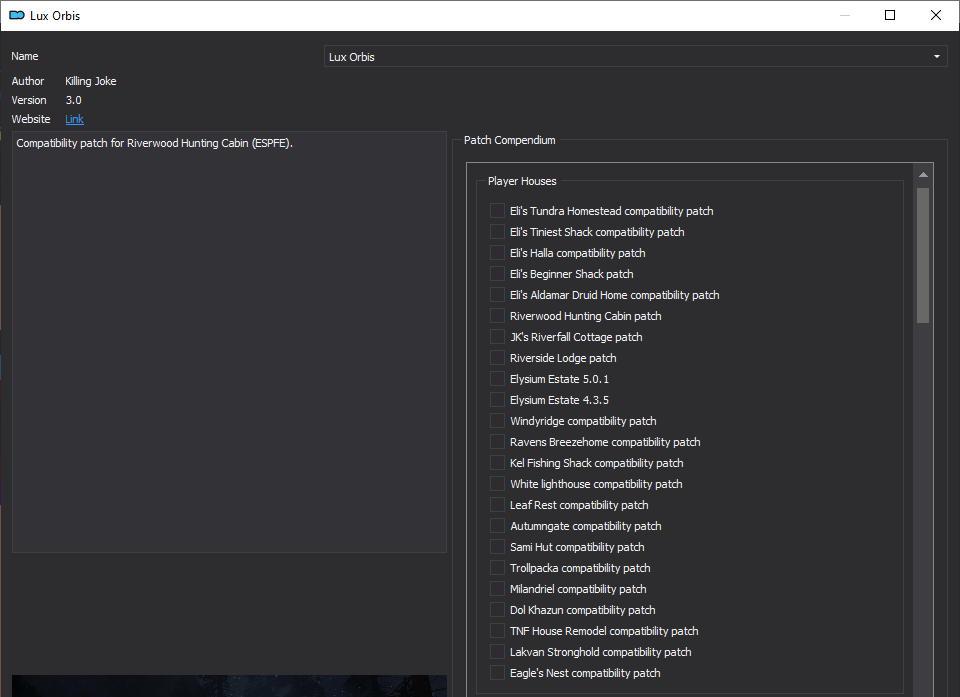Check Ravens Breezehome compatibility patch
Screen dimensions: 960x697
[497, 442]
